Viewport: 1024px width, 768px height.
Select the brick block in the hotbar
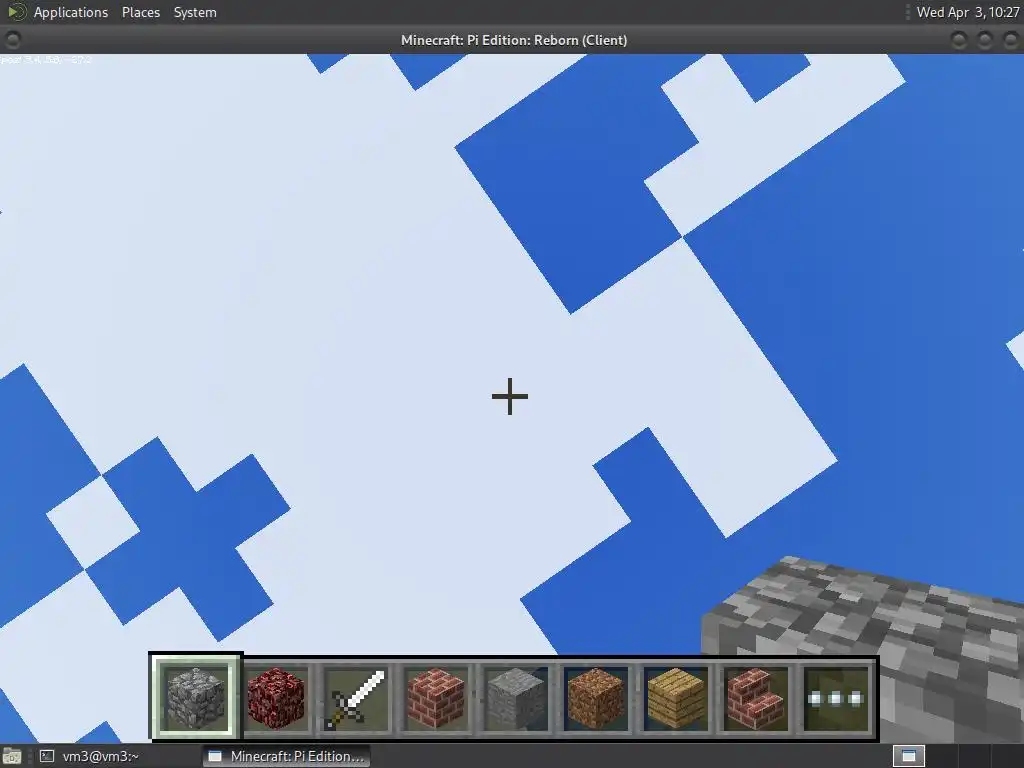click(436, 697)
